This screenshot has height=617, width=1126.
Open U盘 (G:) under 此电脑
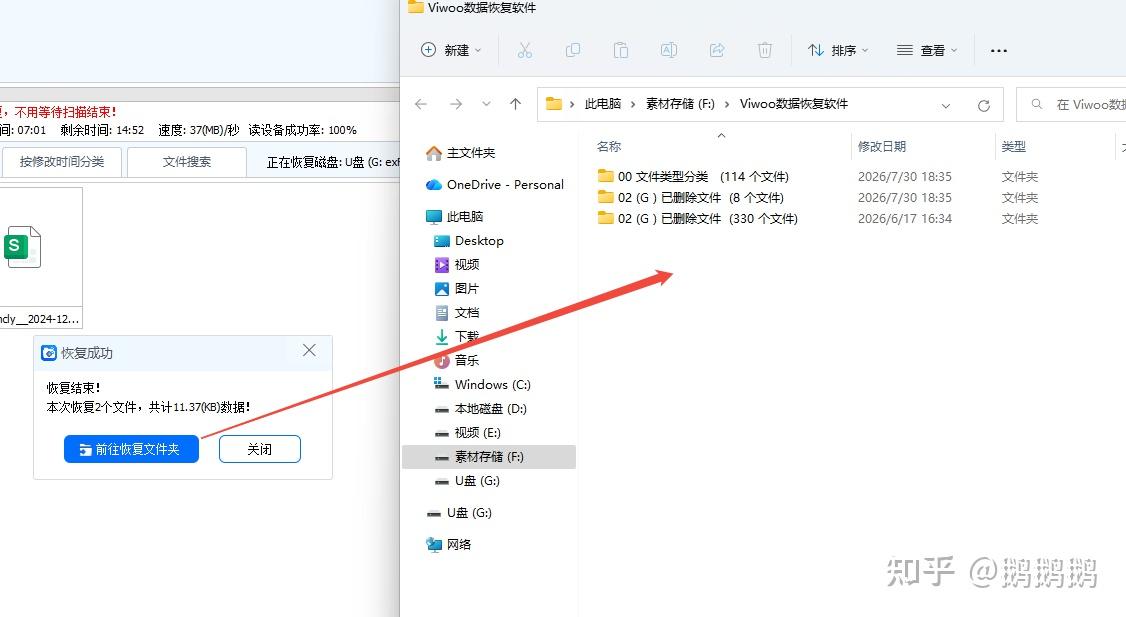click(477, 481)
